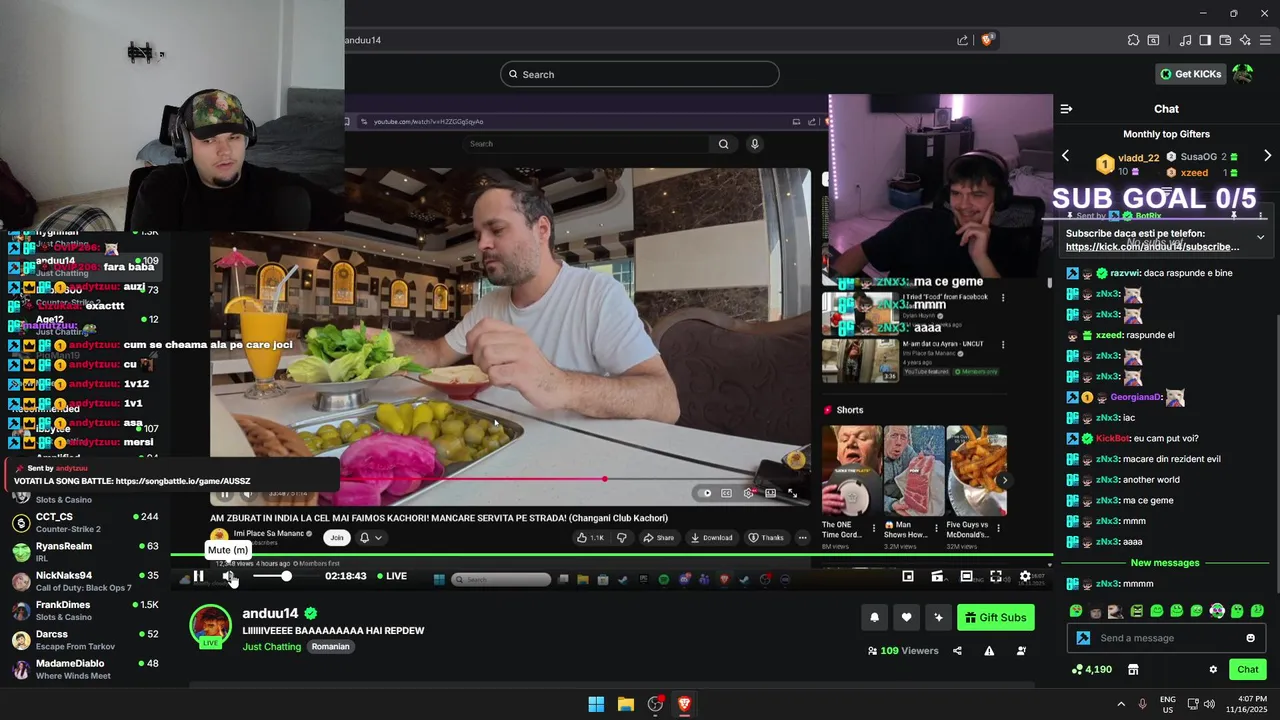The image size is (1280, 720).
Task: Select RyansRealm in recommended channels
Action: click(x=85, y=552)
